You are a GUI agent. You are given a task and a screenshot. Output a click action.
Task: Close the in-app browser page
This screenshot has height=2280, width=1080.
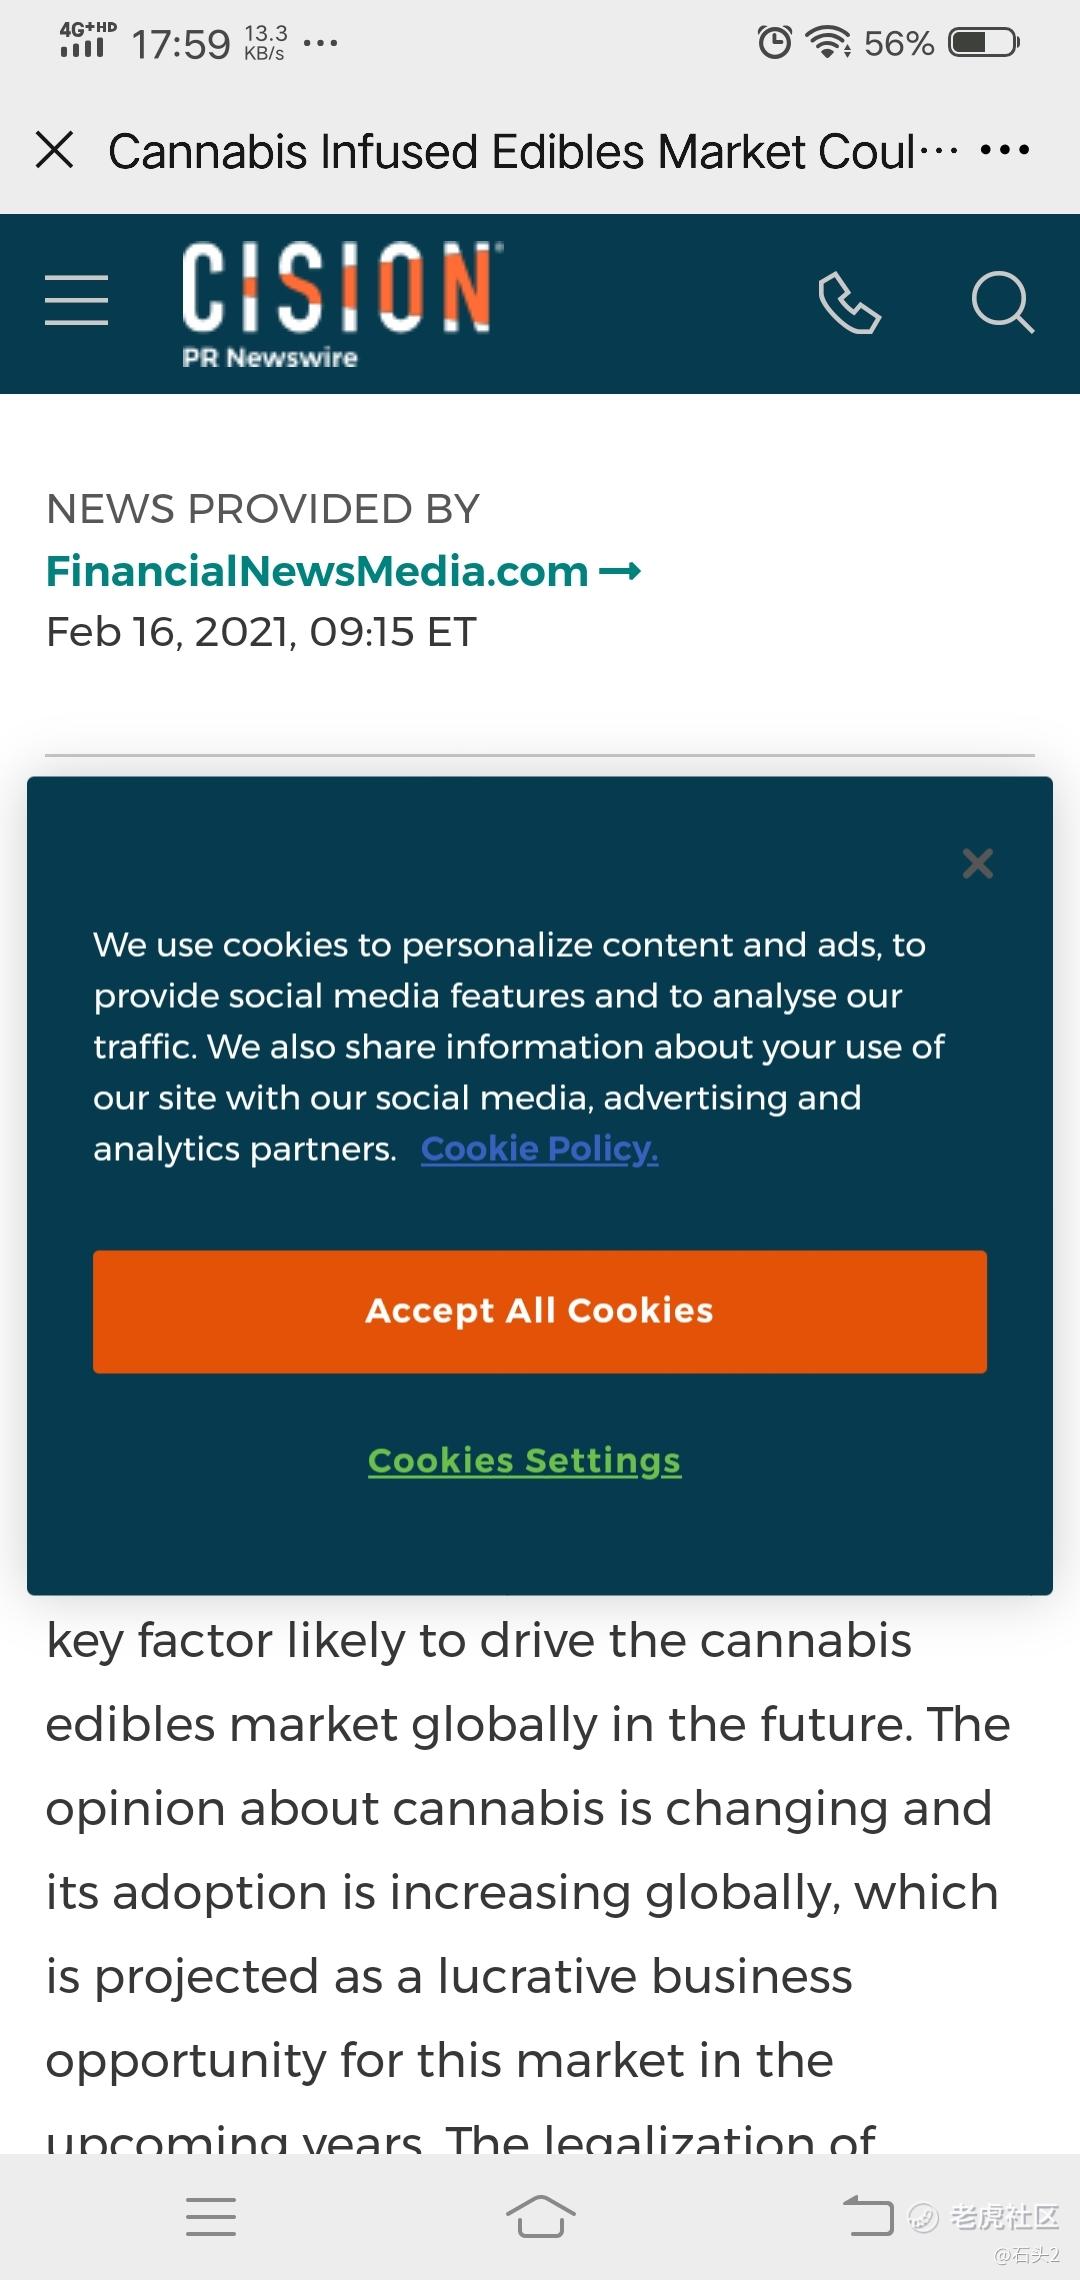tap(55, 151)
